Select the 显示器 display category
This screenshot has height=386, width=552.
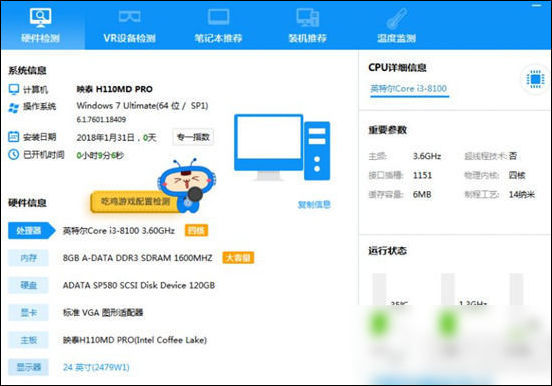pyautogui.click(x=28, y=367)
